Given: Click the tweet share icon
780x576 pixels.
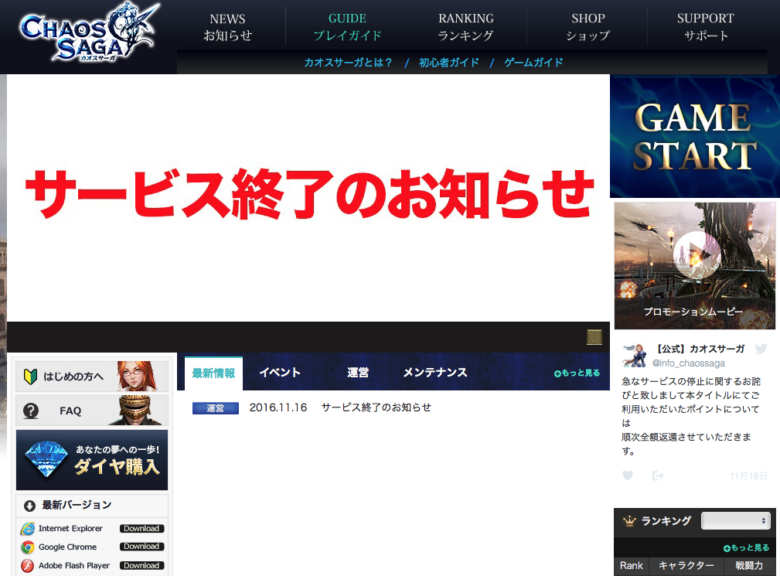Looking at the screenshot, I should coord(658,476).
